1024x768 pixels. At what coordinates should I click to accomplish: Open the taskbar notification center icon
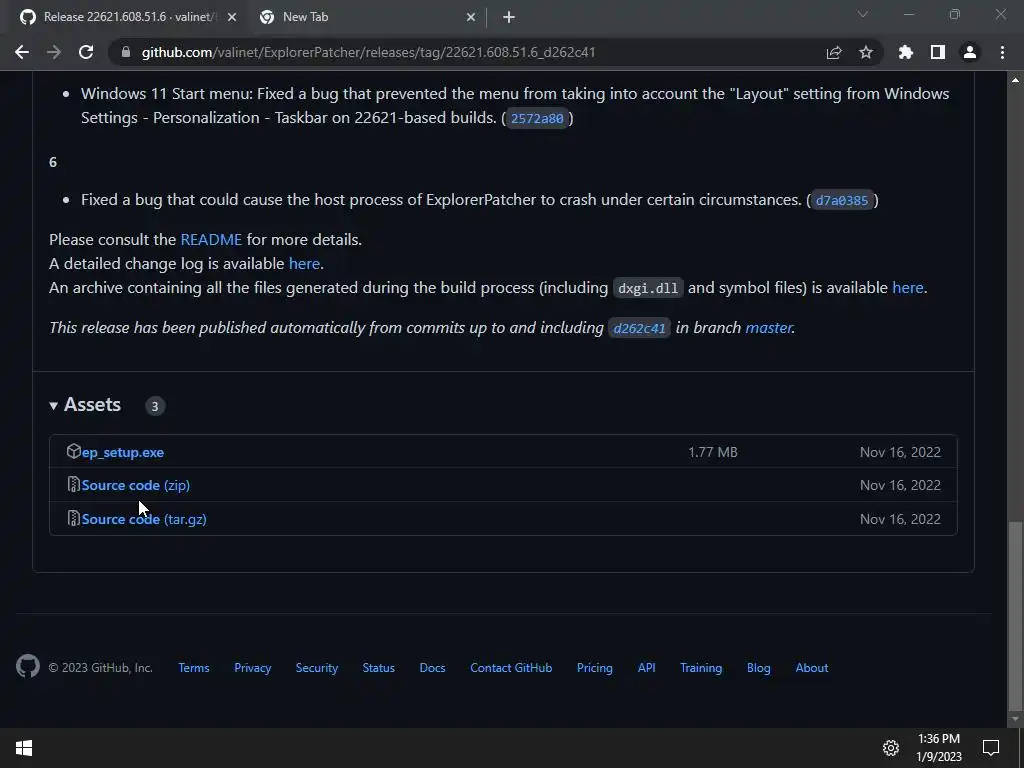click(x=991, y=748)
